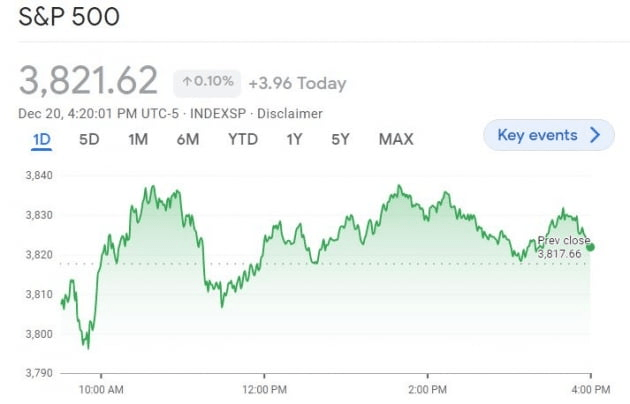Click the Prev close label on chart
This screenshot has width=630, height=404.
point(563,240)
